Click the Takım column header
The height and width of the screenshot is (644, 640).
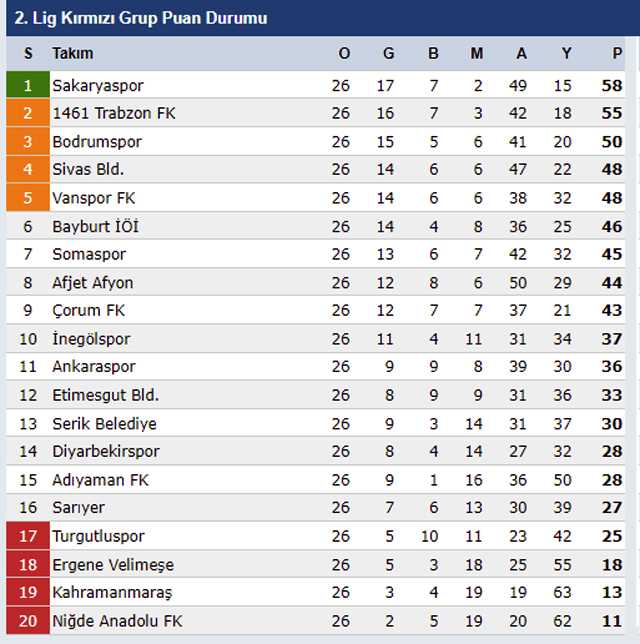point(73,53)
